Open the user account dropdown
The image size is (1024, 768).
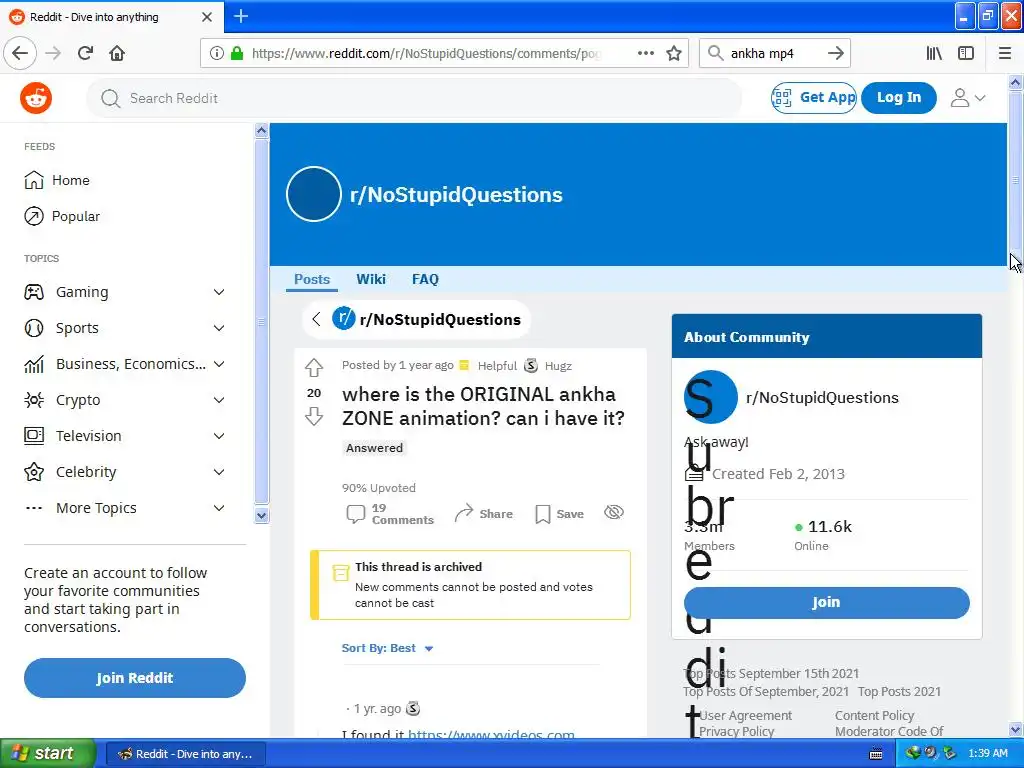[x=968, y=98]
